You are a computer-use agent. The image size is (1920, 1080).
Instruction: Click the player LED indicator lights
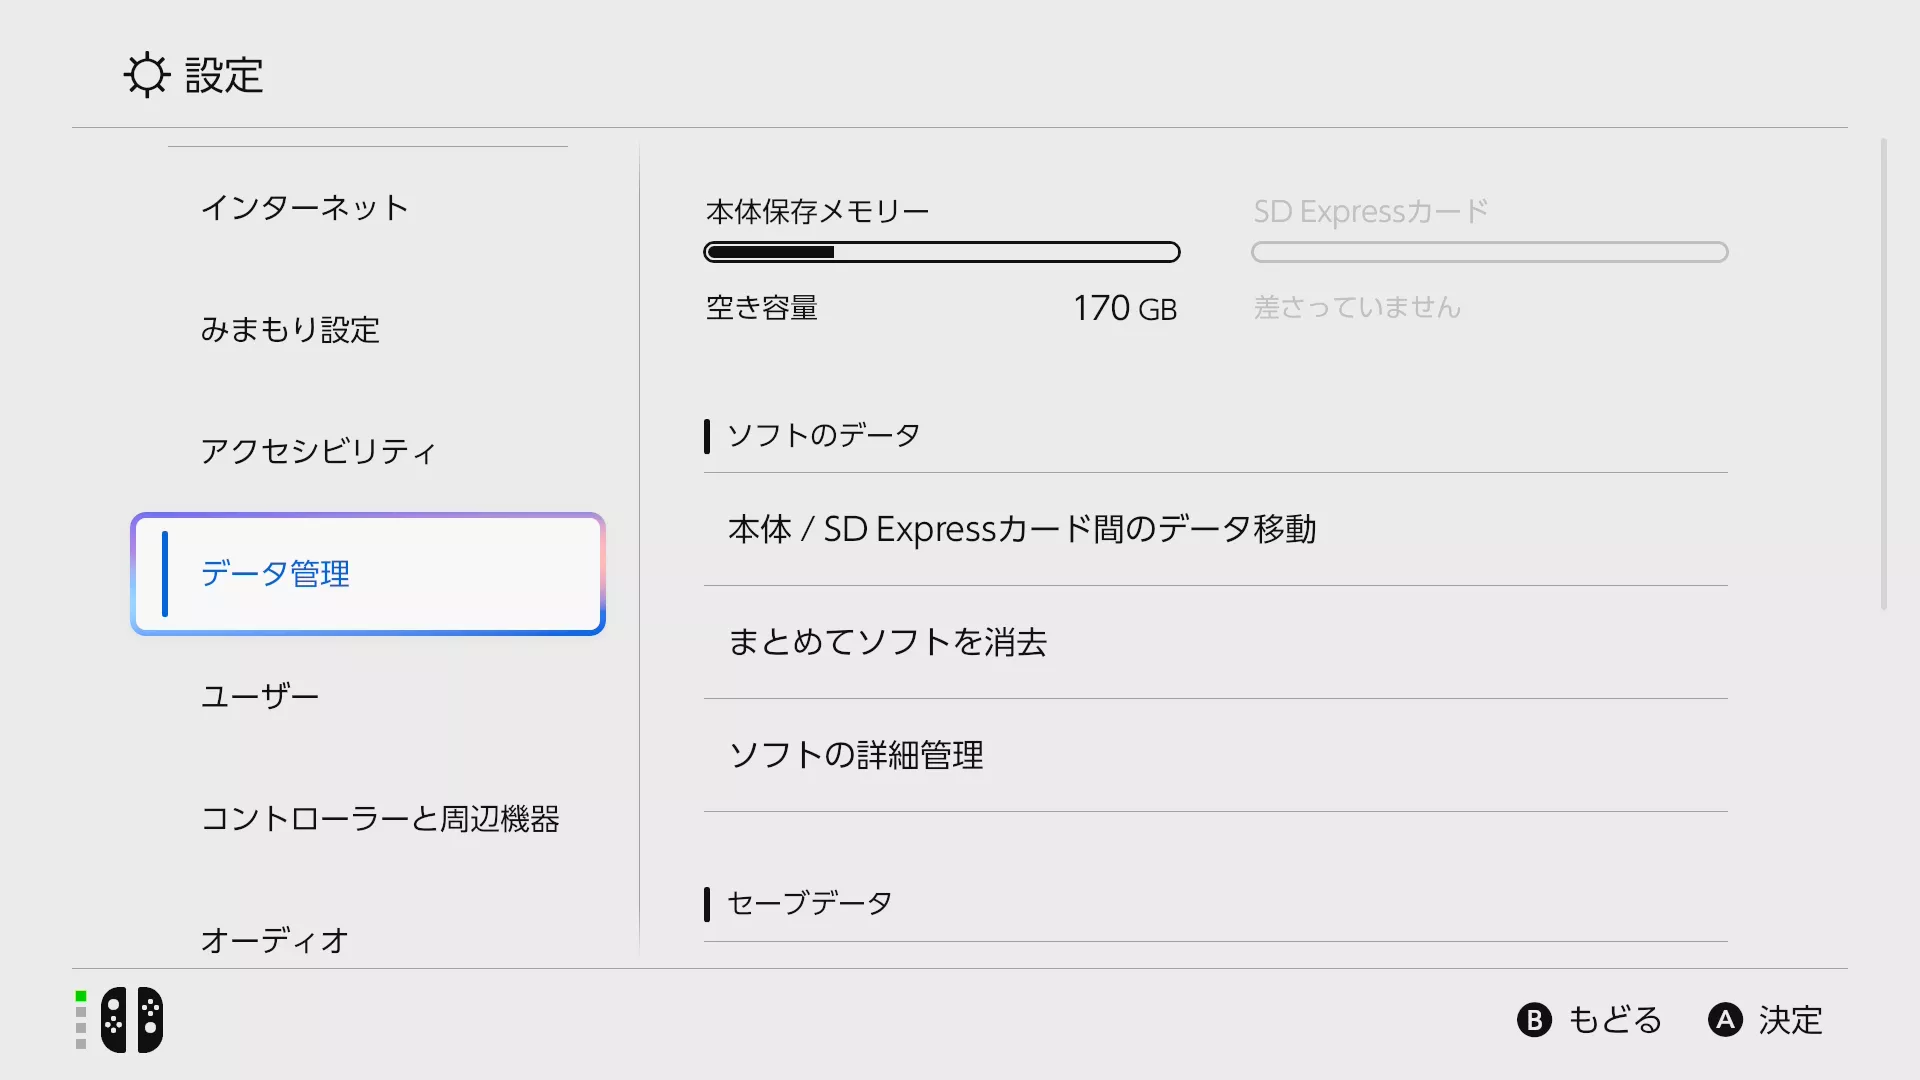click(x=81, y=1020)
